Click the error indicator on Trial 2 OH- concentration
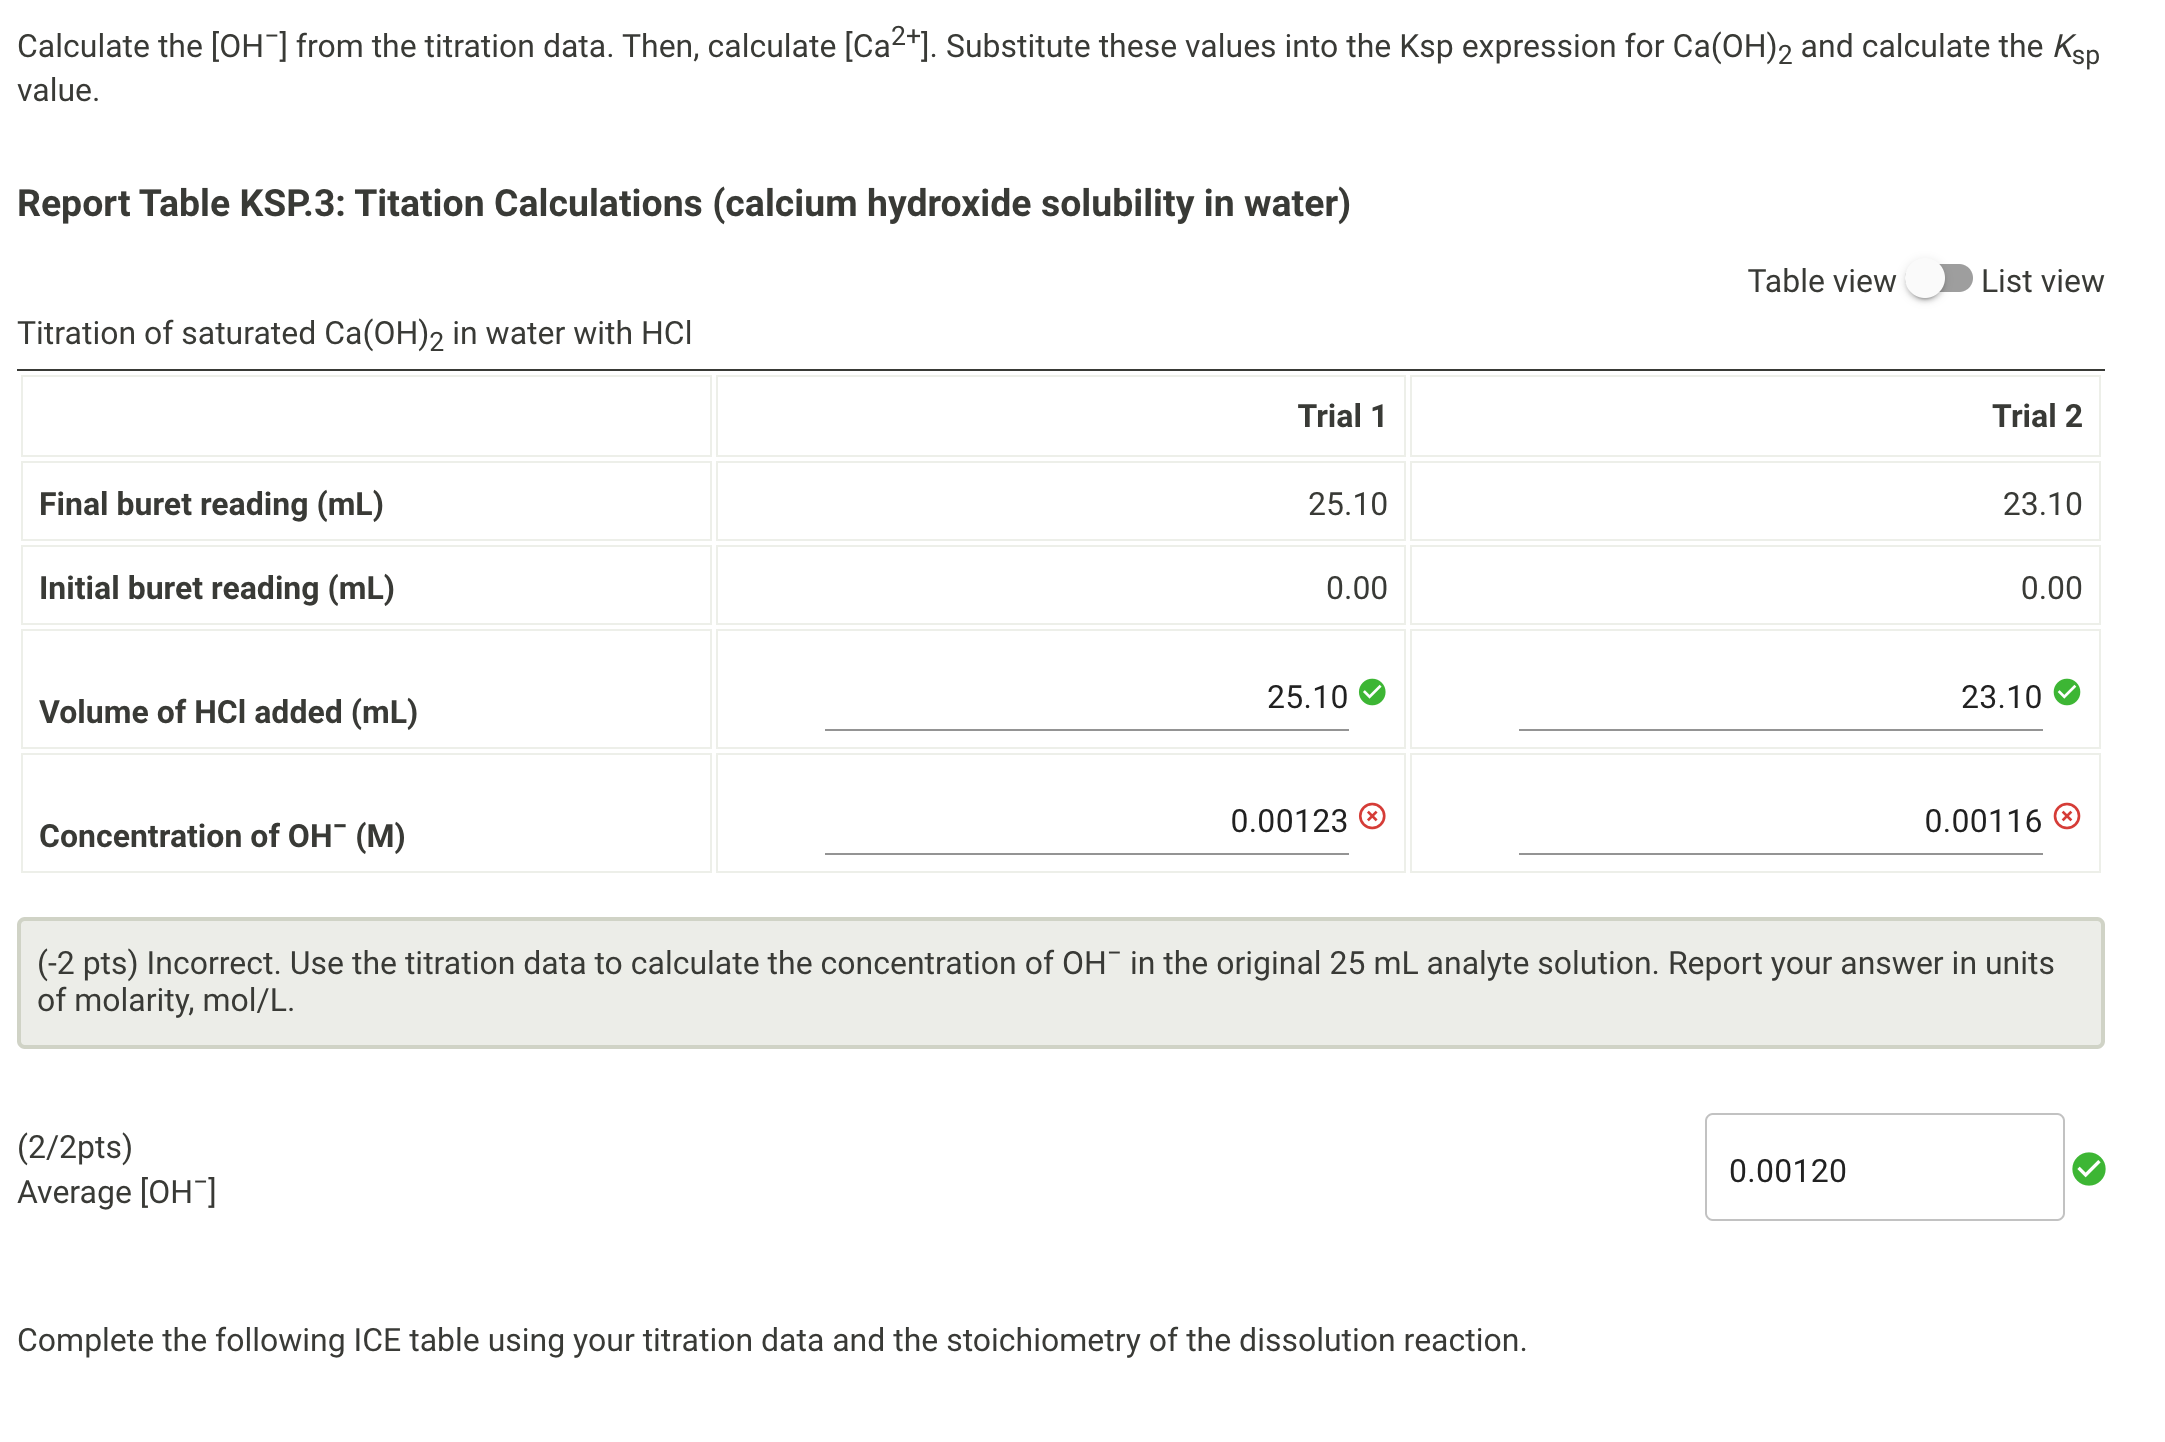This screenshot has width=2165, height=1442. coord(2065,817)
